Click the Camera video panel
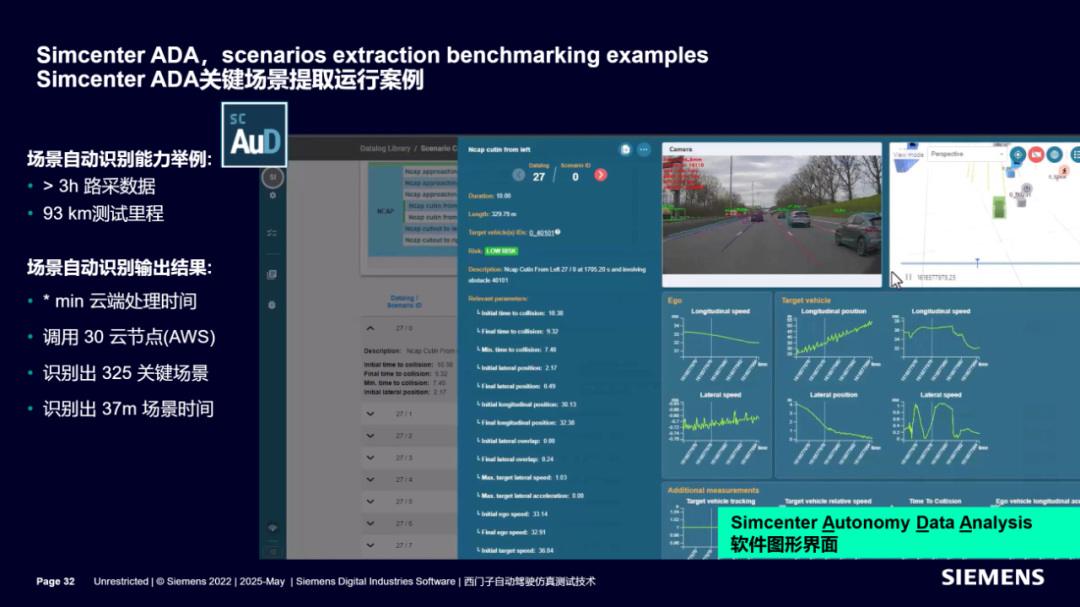 (x=771, y=214)
